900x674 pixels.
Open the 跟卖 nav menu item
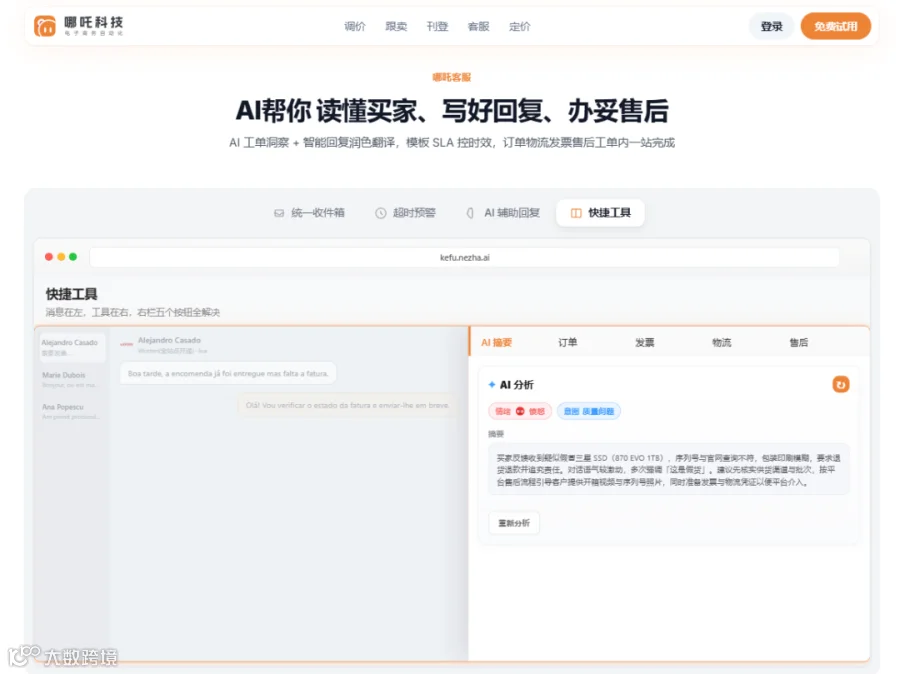[x=396, y=26]
